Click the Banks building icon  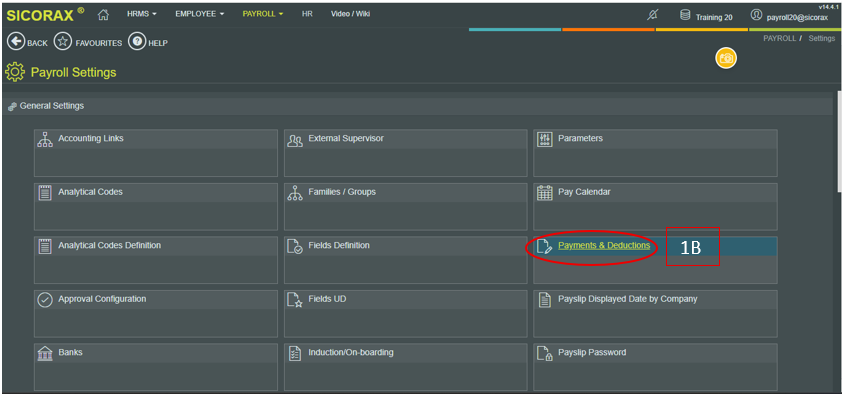click(45, 353)
